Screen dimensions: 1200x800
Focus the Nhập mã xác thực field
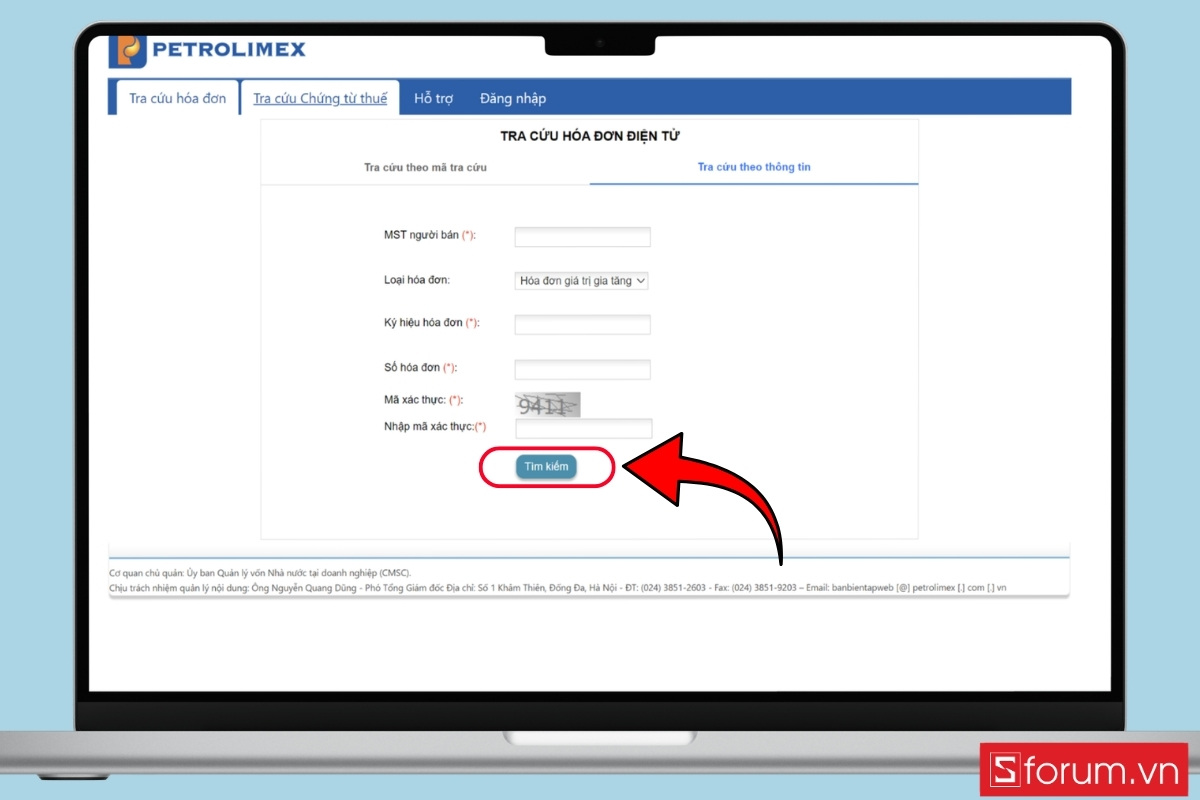click(583, 428)
